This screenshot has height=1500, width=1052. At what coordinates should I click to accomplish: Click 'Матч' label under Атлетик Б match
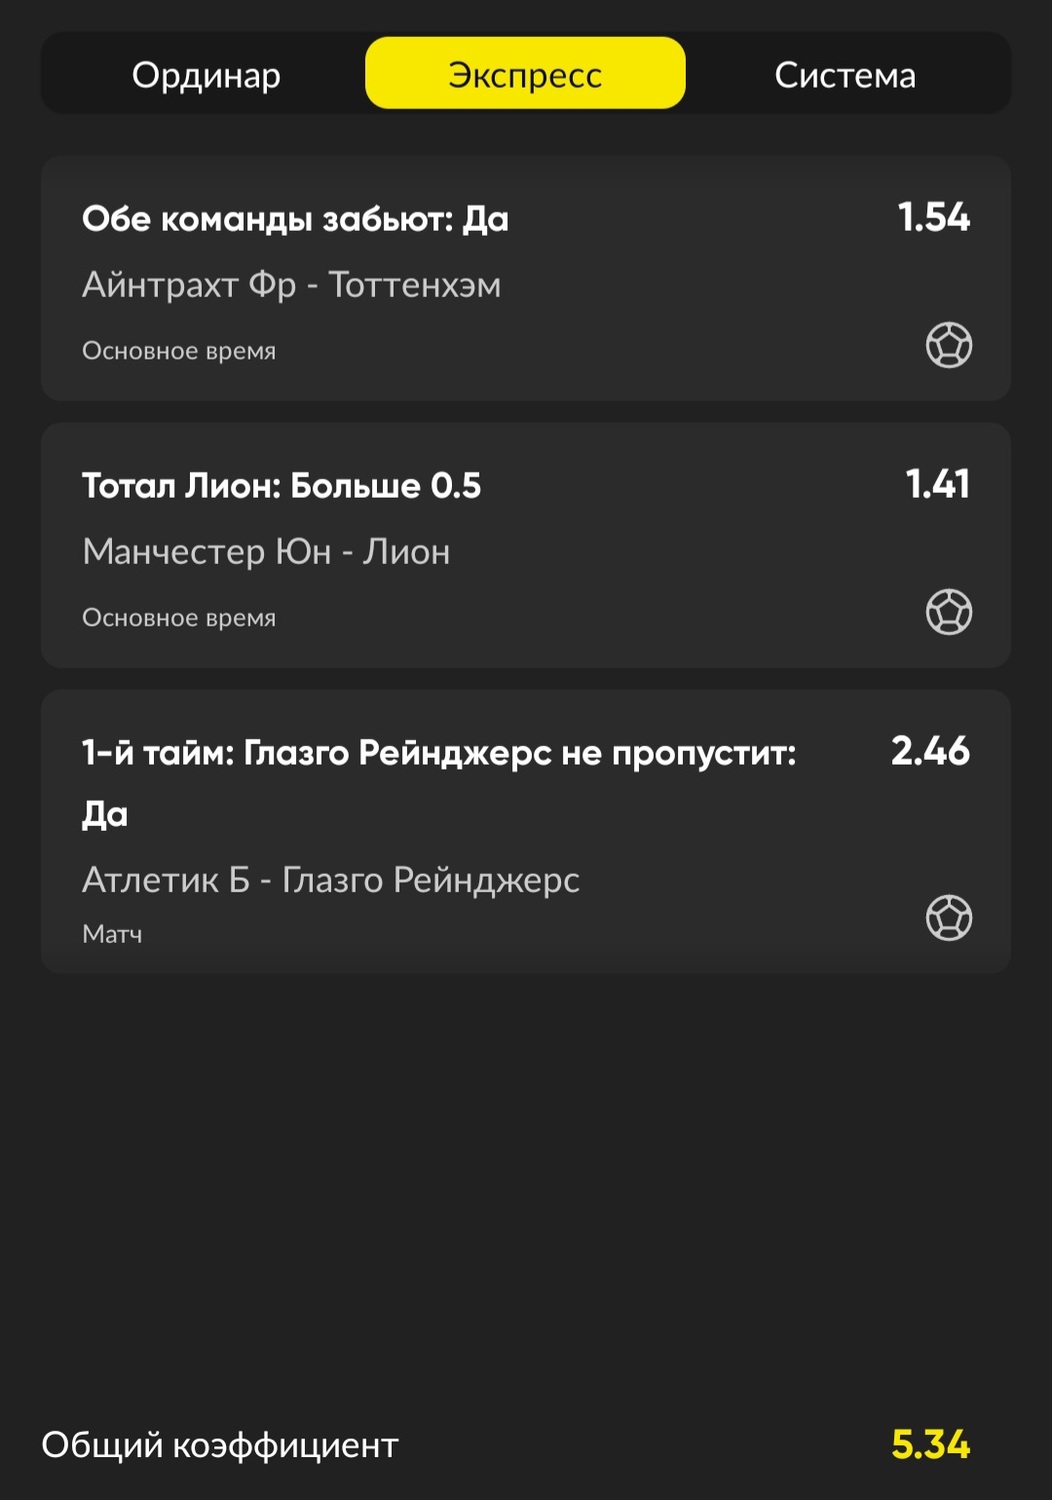pos(112,934)
